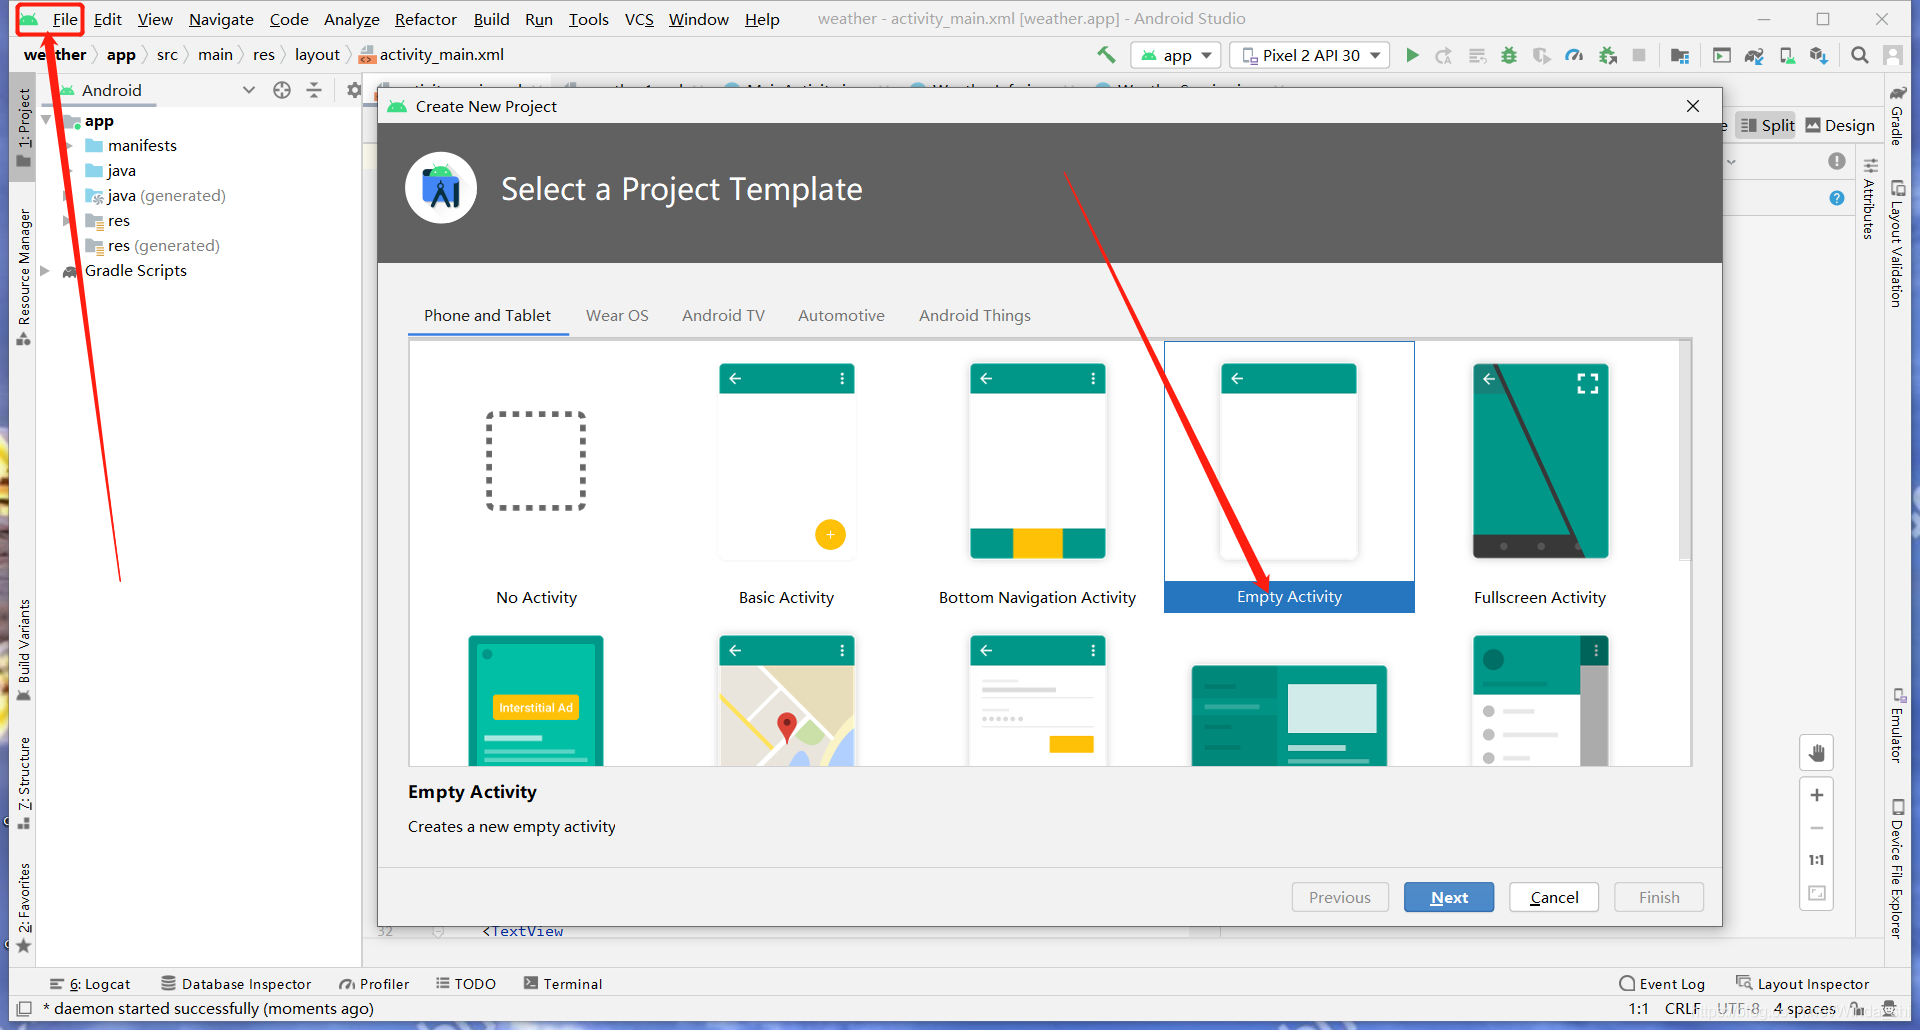Click the Previous button
Viewport: 1920px width, 1030px height.
(x=1340, y=897)
